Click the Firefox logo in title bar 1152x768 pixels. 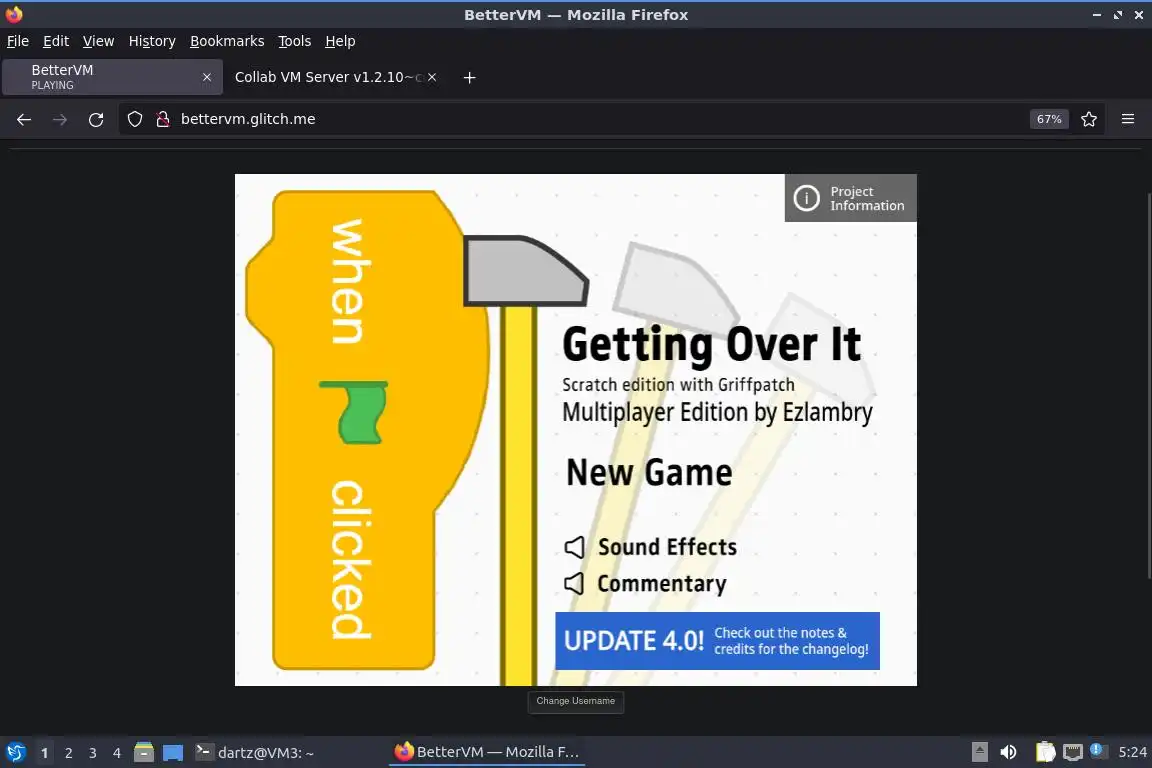tap(14, 14)
